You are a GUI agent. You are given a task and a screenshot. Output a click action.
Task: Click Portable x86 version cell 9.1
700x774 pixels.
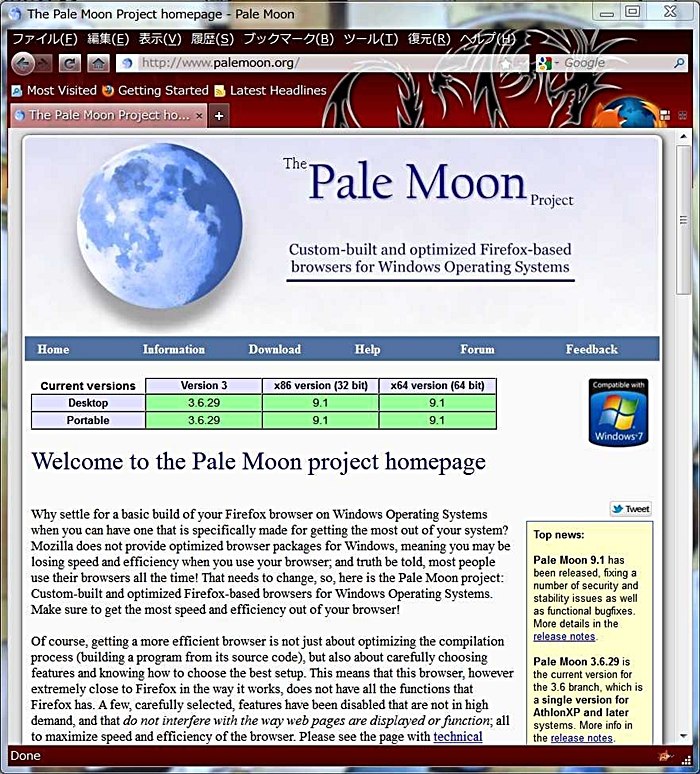pos(320,420)
